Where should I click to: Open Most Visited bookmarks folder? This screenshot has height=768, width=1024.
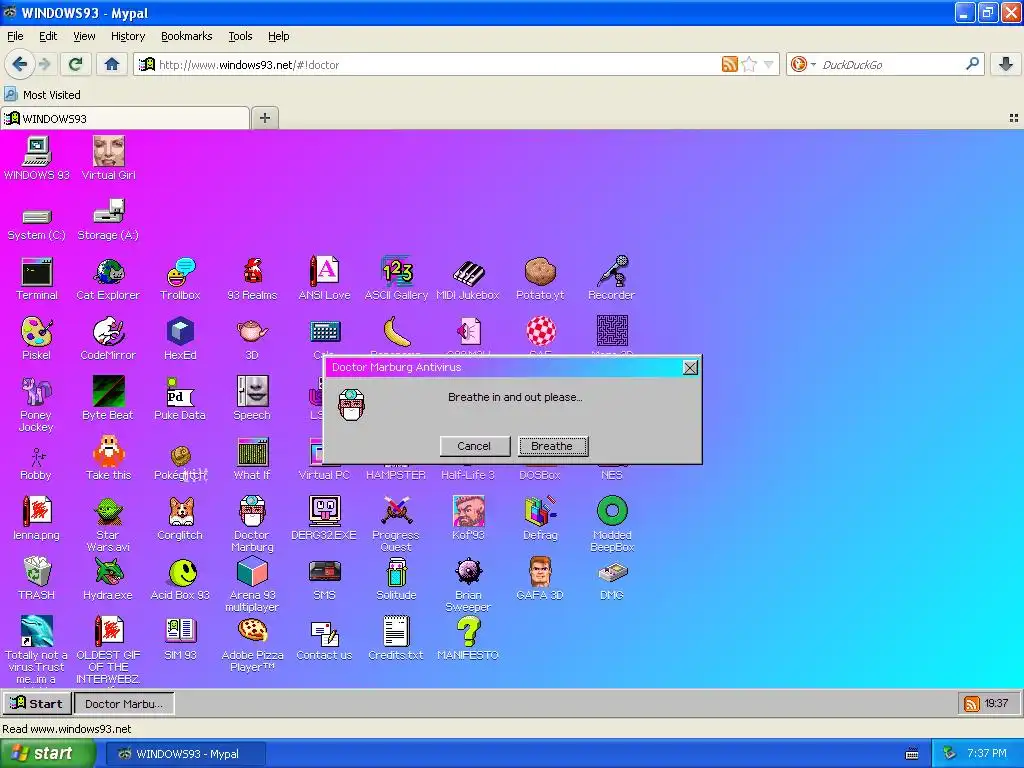[x=42, y=95]
